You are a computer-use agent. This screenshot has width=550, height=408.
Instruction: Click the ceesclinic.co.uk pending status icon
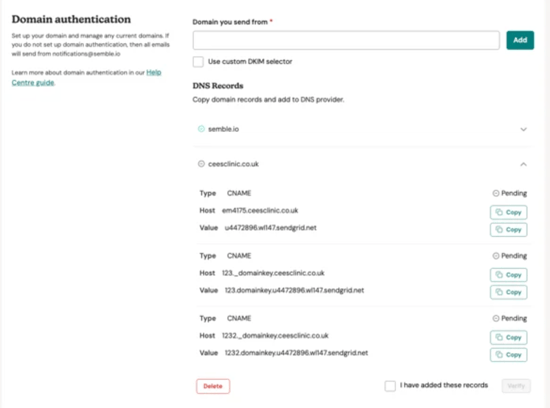coord(201,164)
